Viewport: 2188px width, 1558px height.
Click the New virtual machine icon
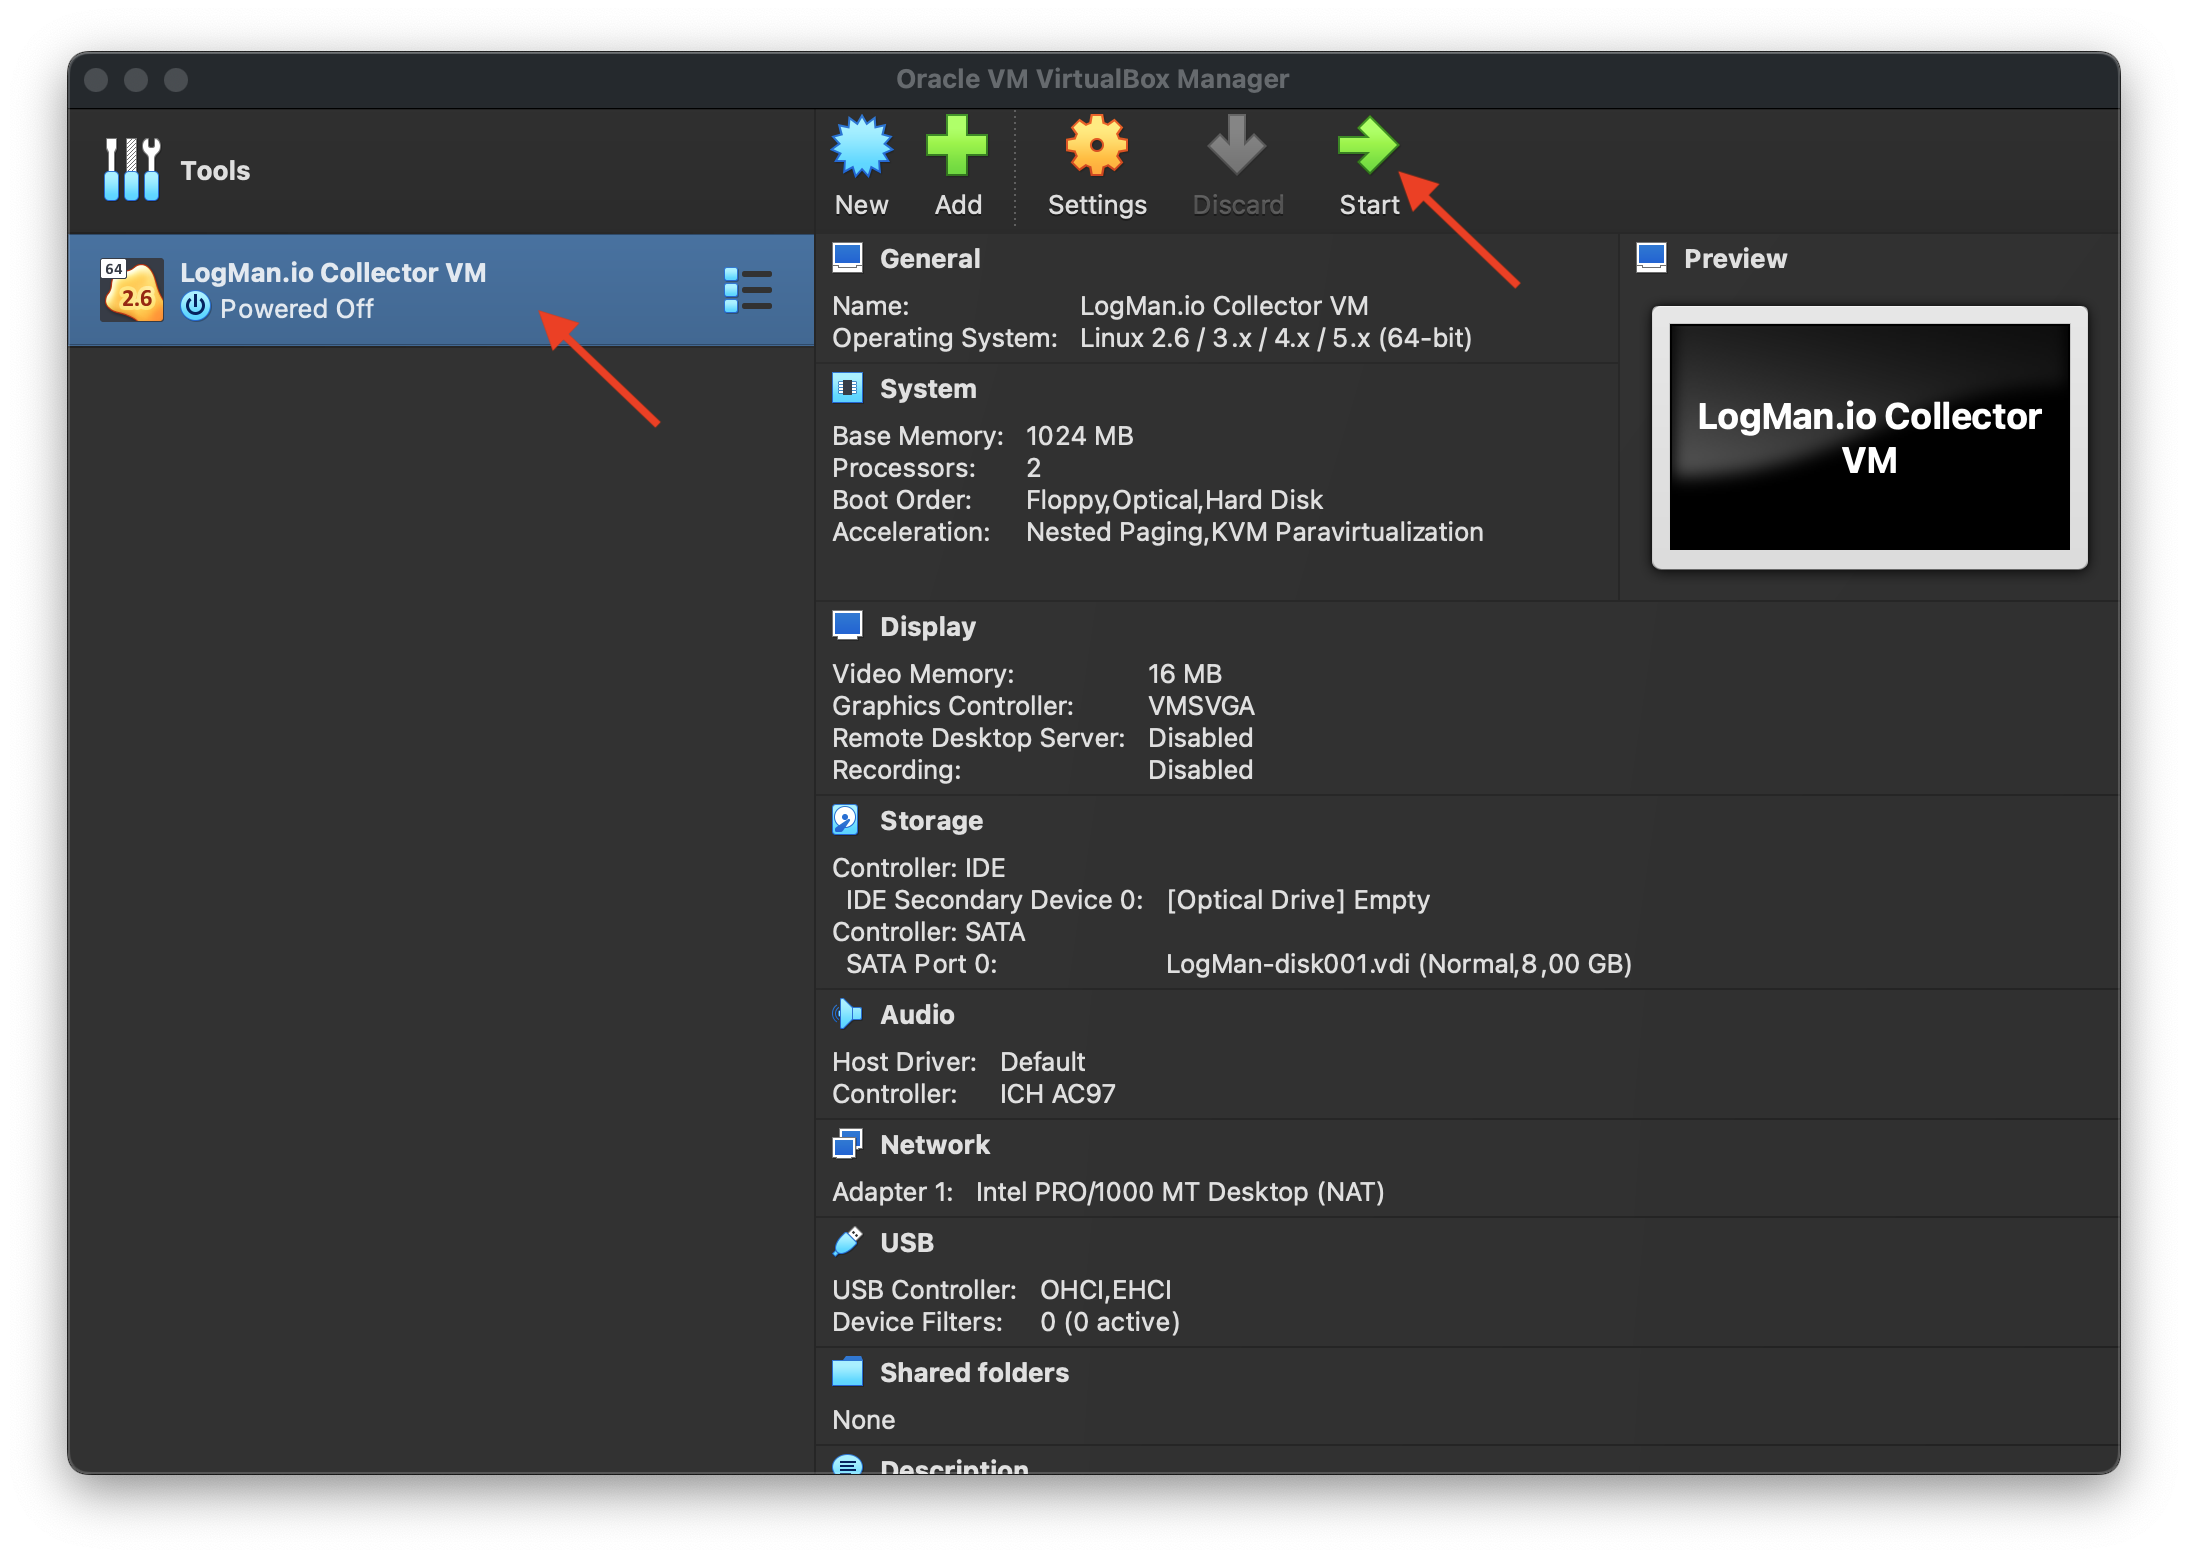(861, 147)
